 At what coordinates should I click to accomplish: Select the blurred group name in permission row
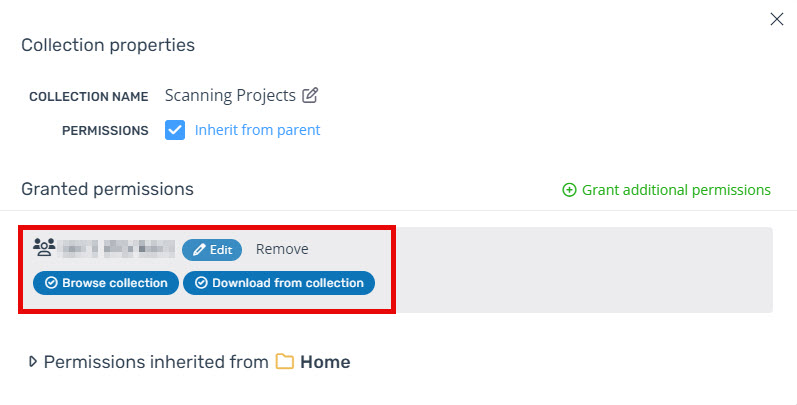116,248
